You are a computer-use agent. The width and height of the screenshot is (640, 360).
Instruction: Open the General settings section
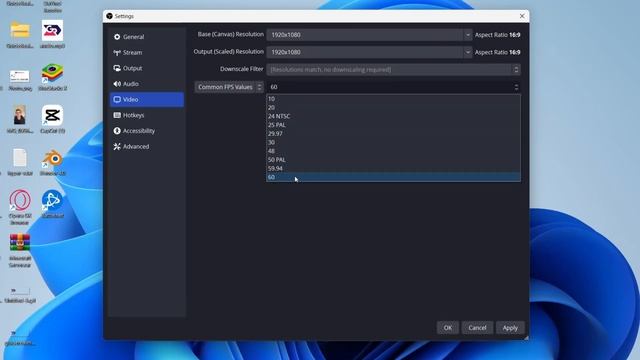[x=147, y=37]
